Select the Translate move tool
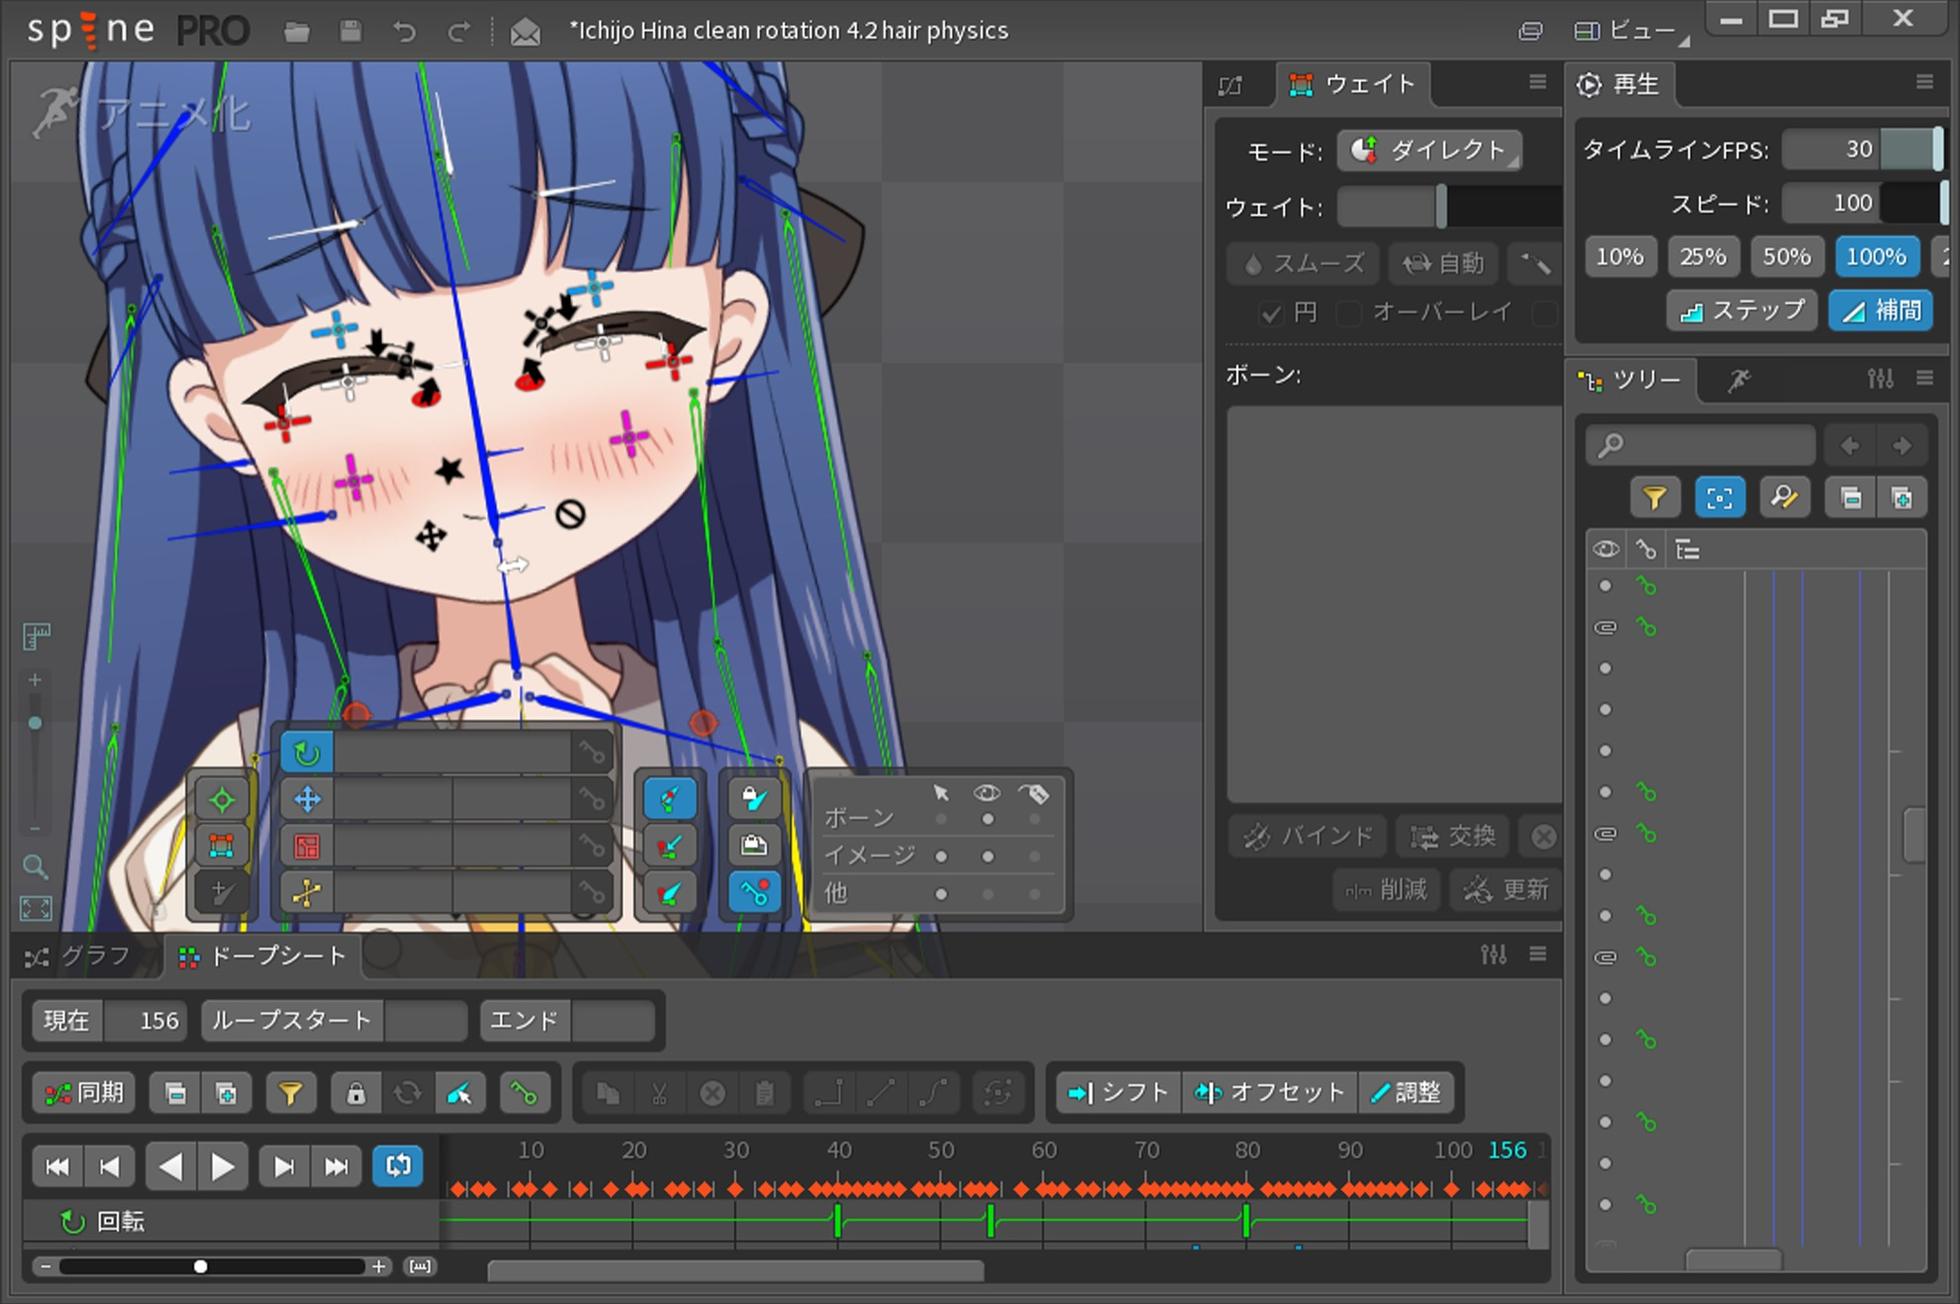Screen dimensions: 1960x1304 pyautogui.click(x=307, y=799)
